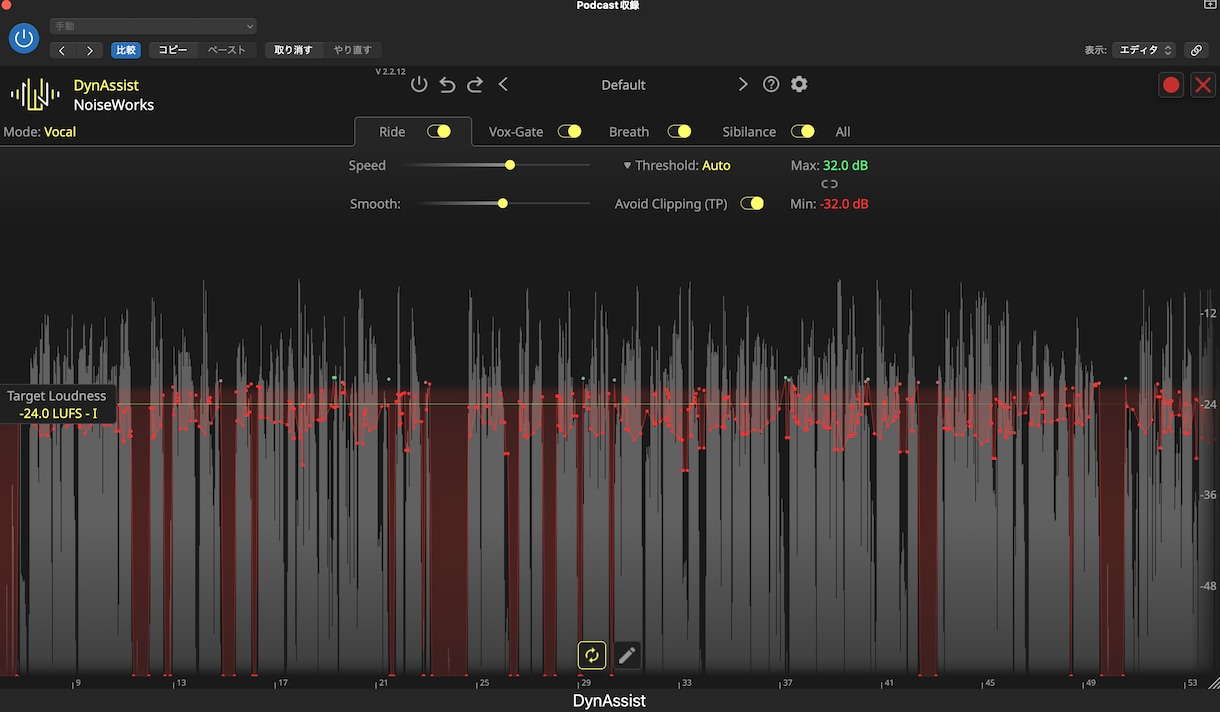Click the link chain icon button
The width and height of the screenshot is (1220, 712).
[1195, 50]
